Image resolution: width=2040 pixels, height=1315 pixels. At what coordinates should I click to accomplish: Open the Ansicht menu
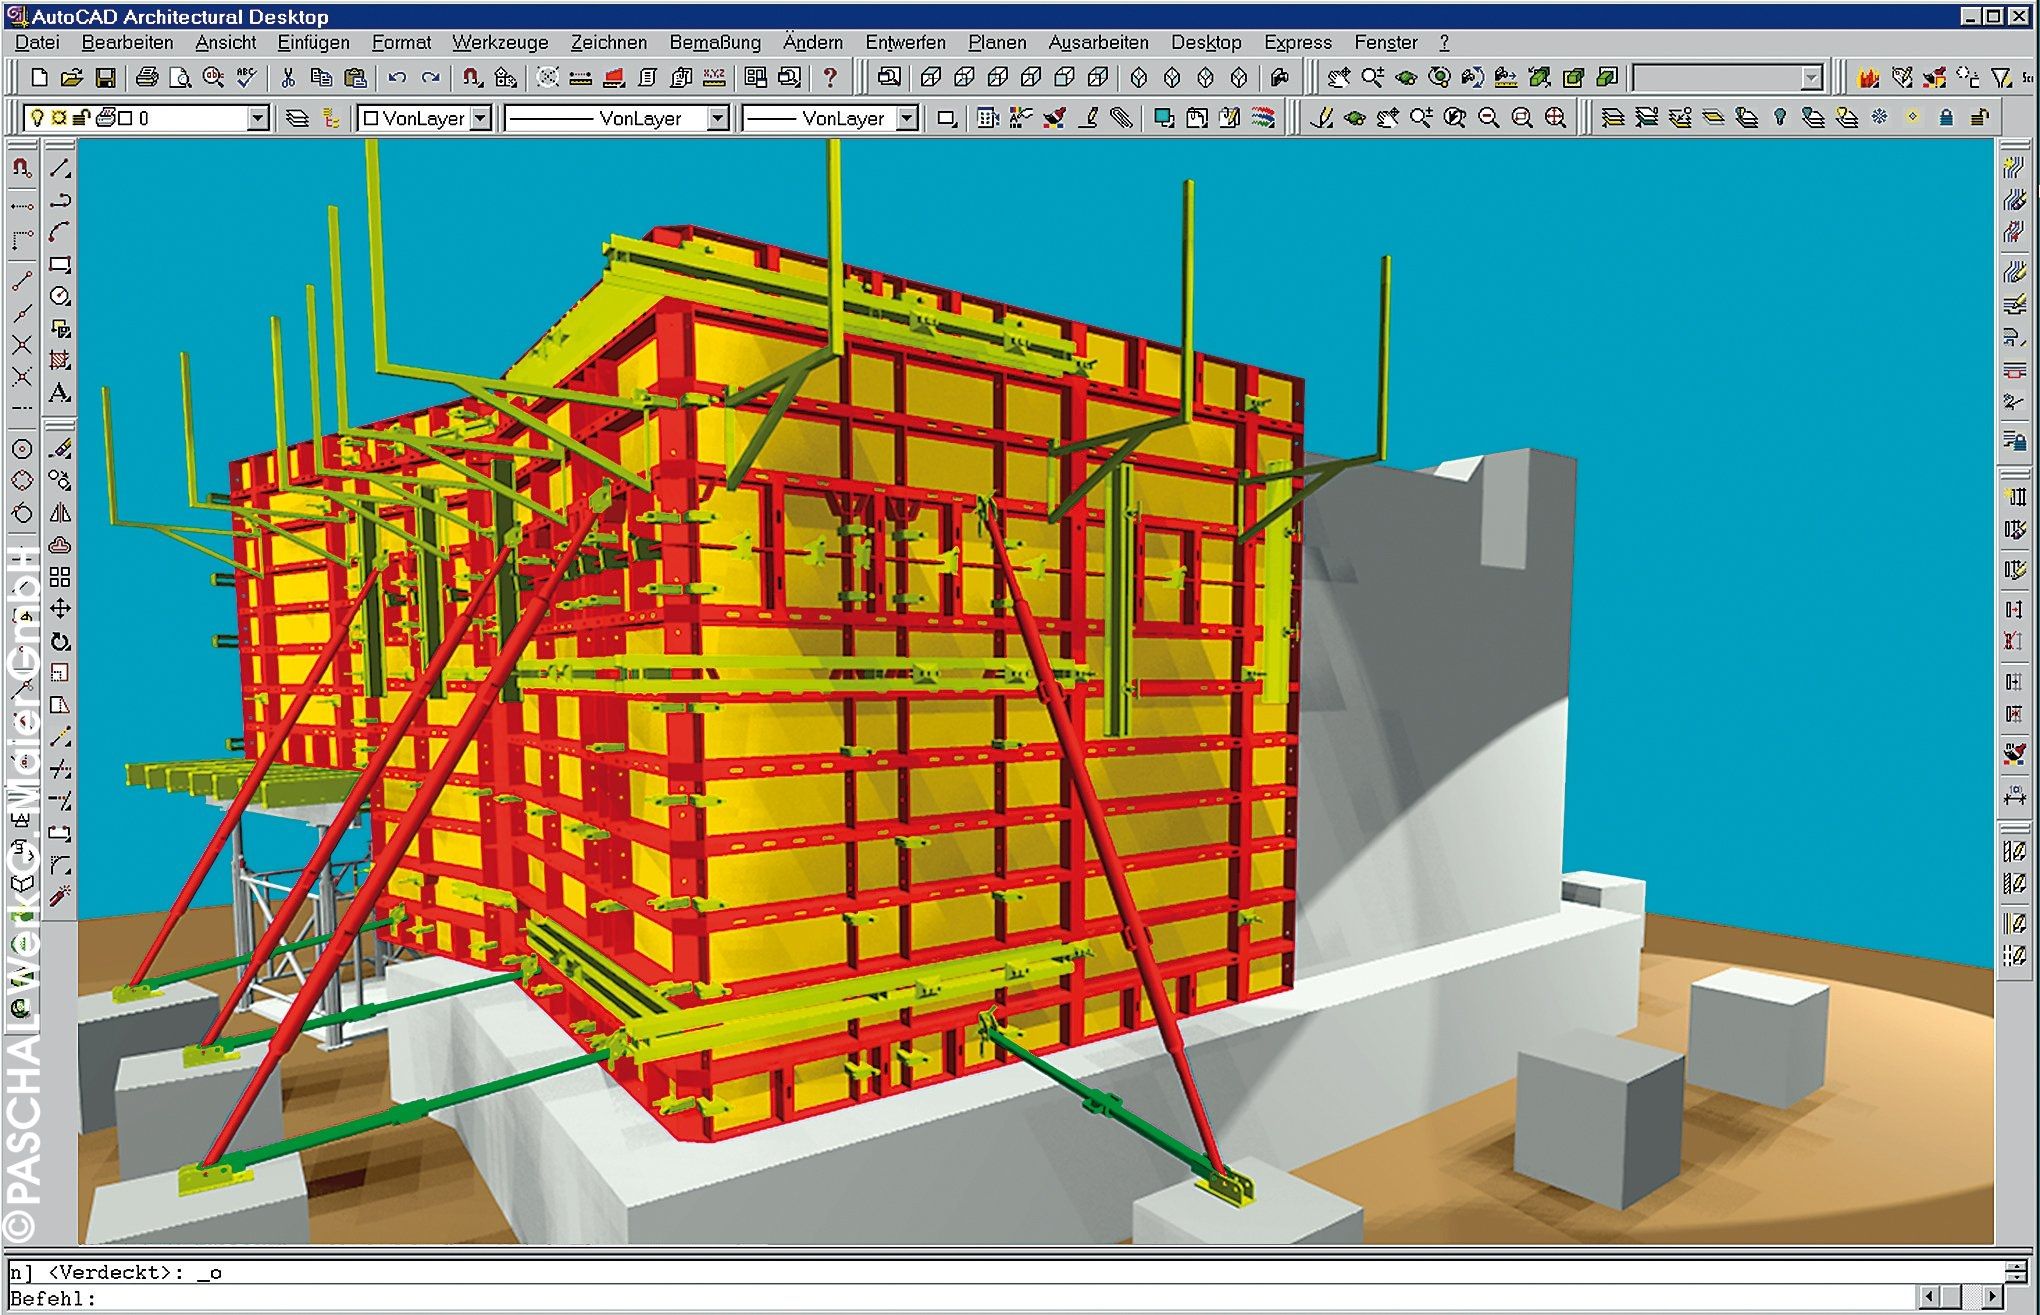click(x=225, y=42)
